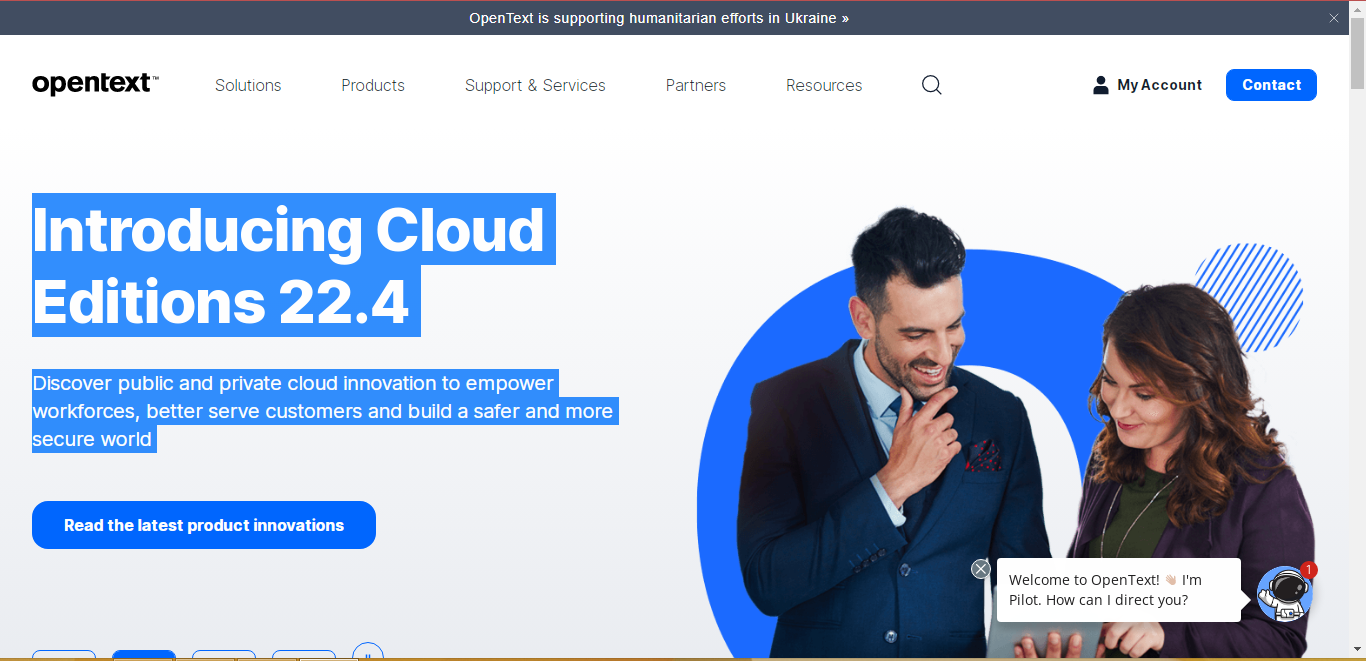This screenshot has width=1366, height=661.
Task: Click the Contact button
Action: coord(1271,85)
